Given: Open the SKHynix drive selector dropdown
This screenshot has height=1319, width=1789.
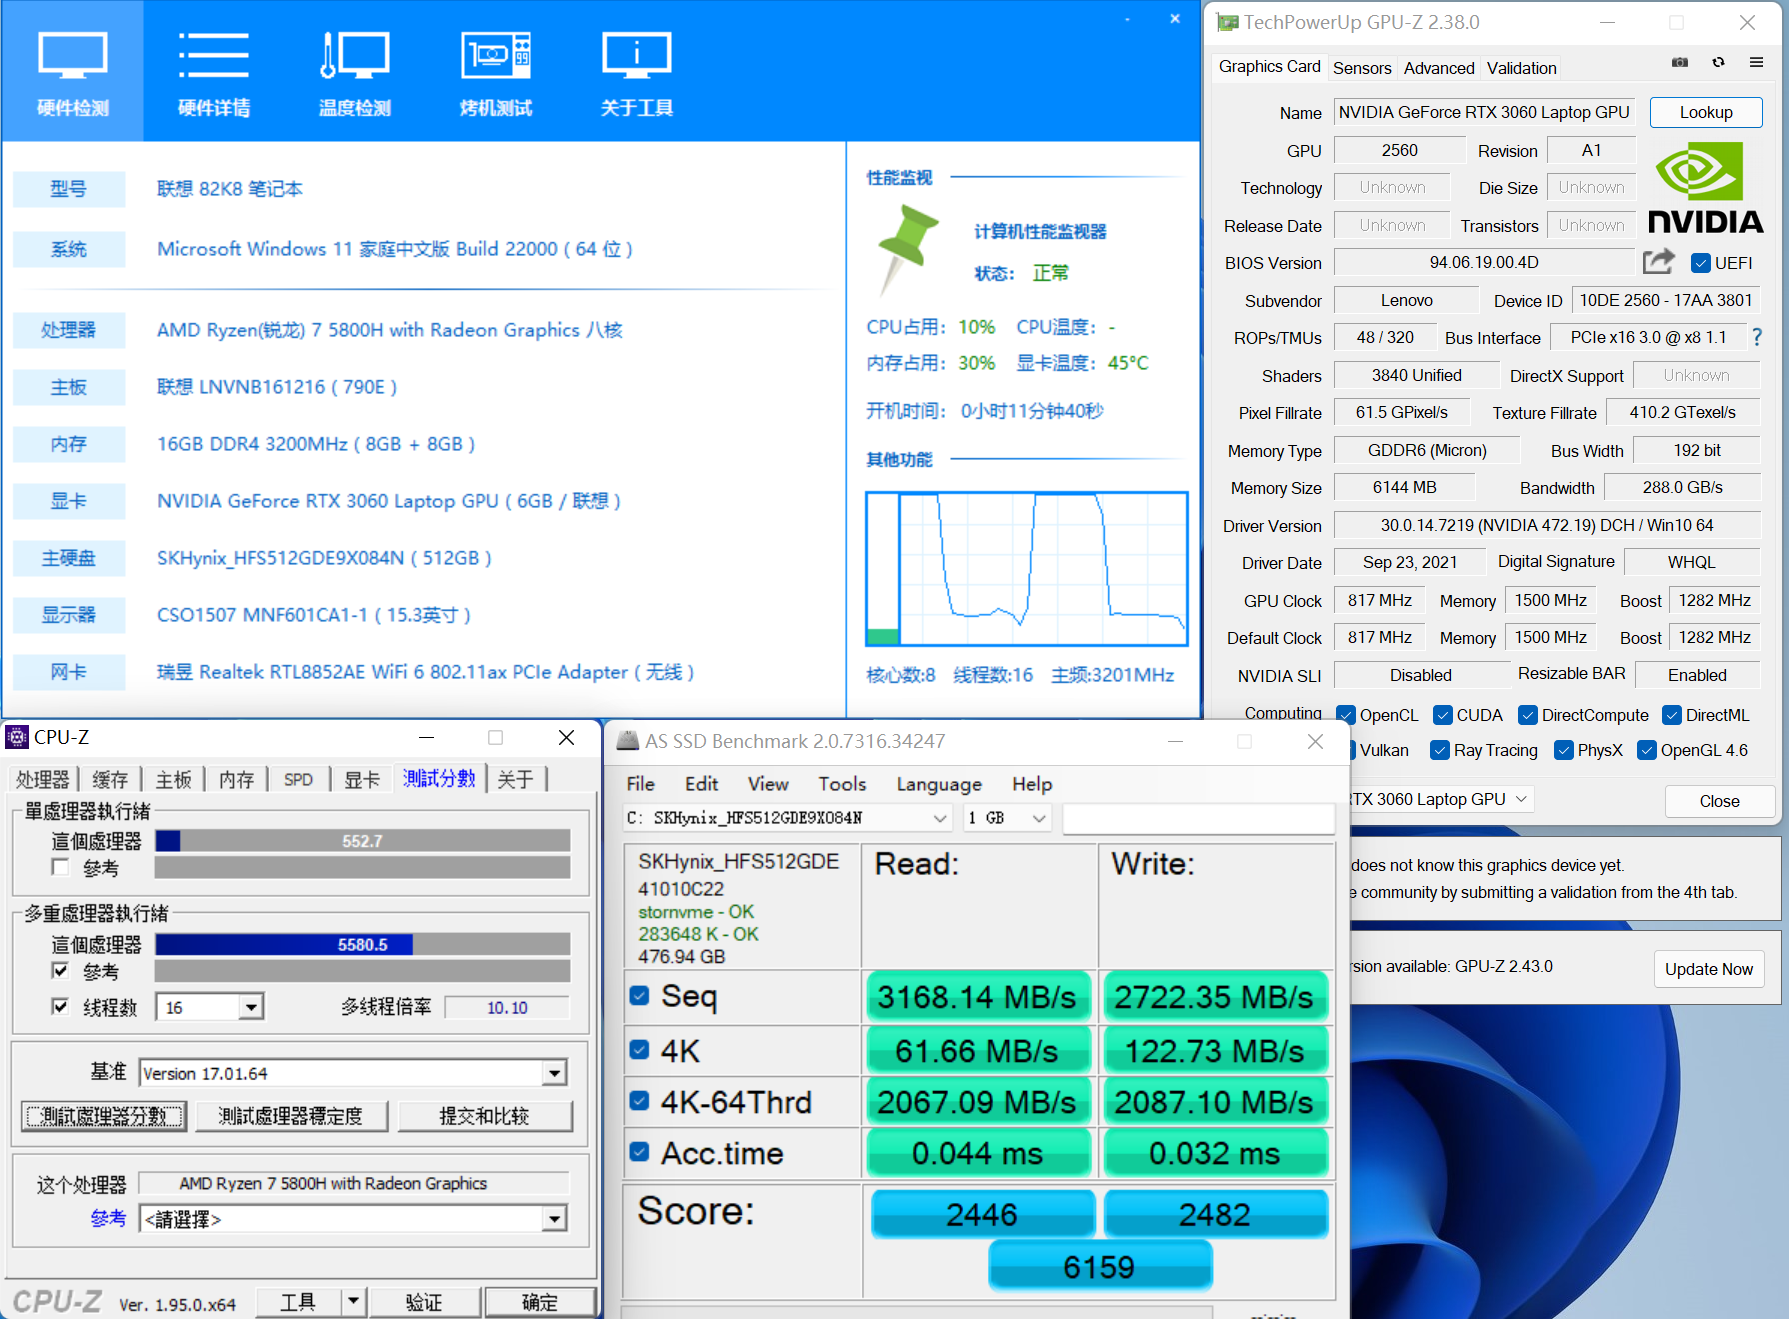Looking at the screenshot, I should 787,818.
